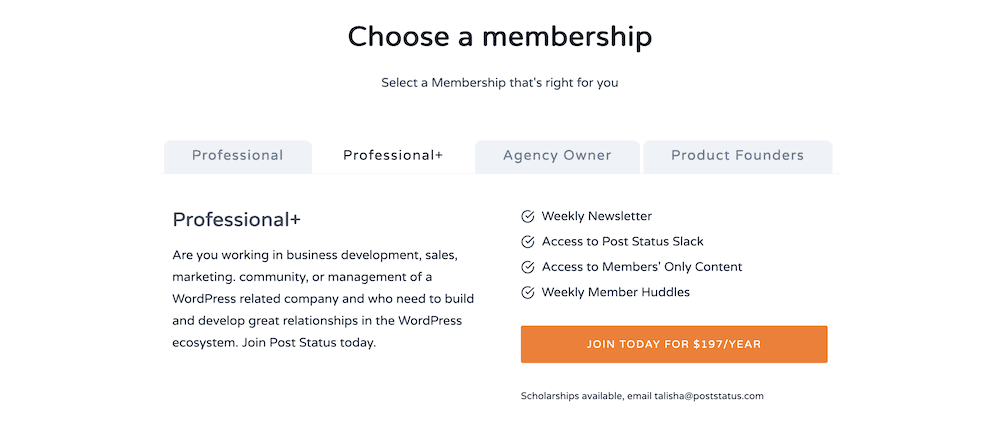The image size is (1000, 427).
Task: Click the Professional+ section heading
Action: tap(237, 220)
